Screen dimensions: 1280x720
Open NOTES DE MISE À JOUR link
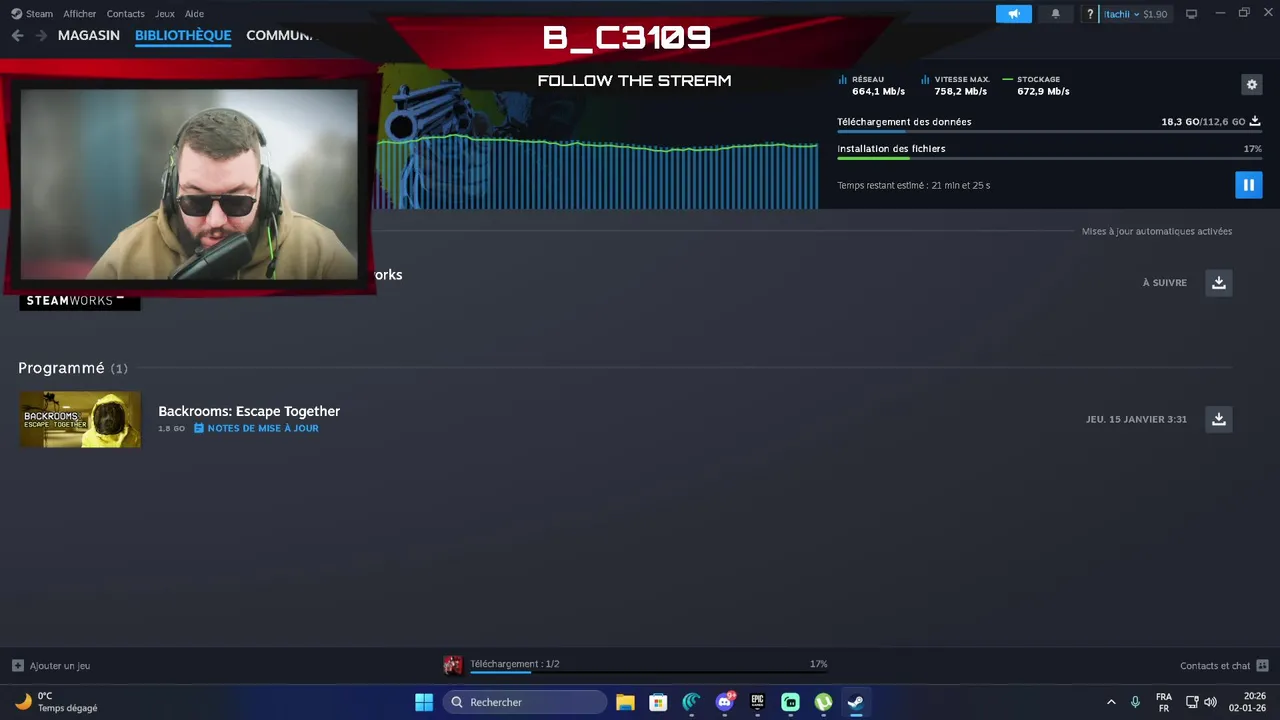(256, 428)
